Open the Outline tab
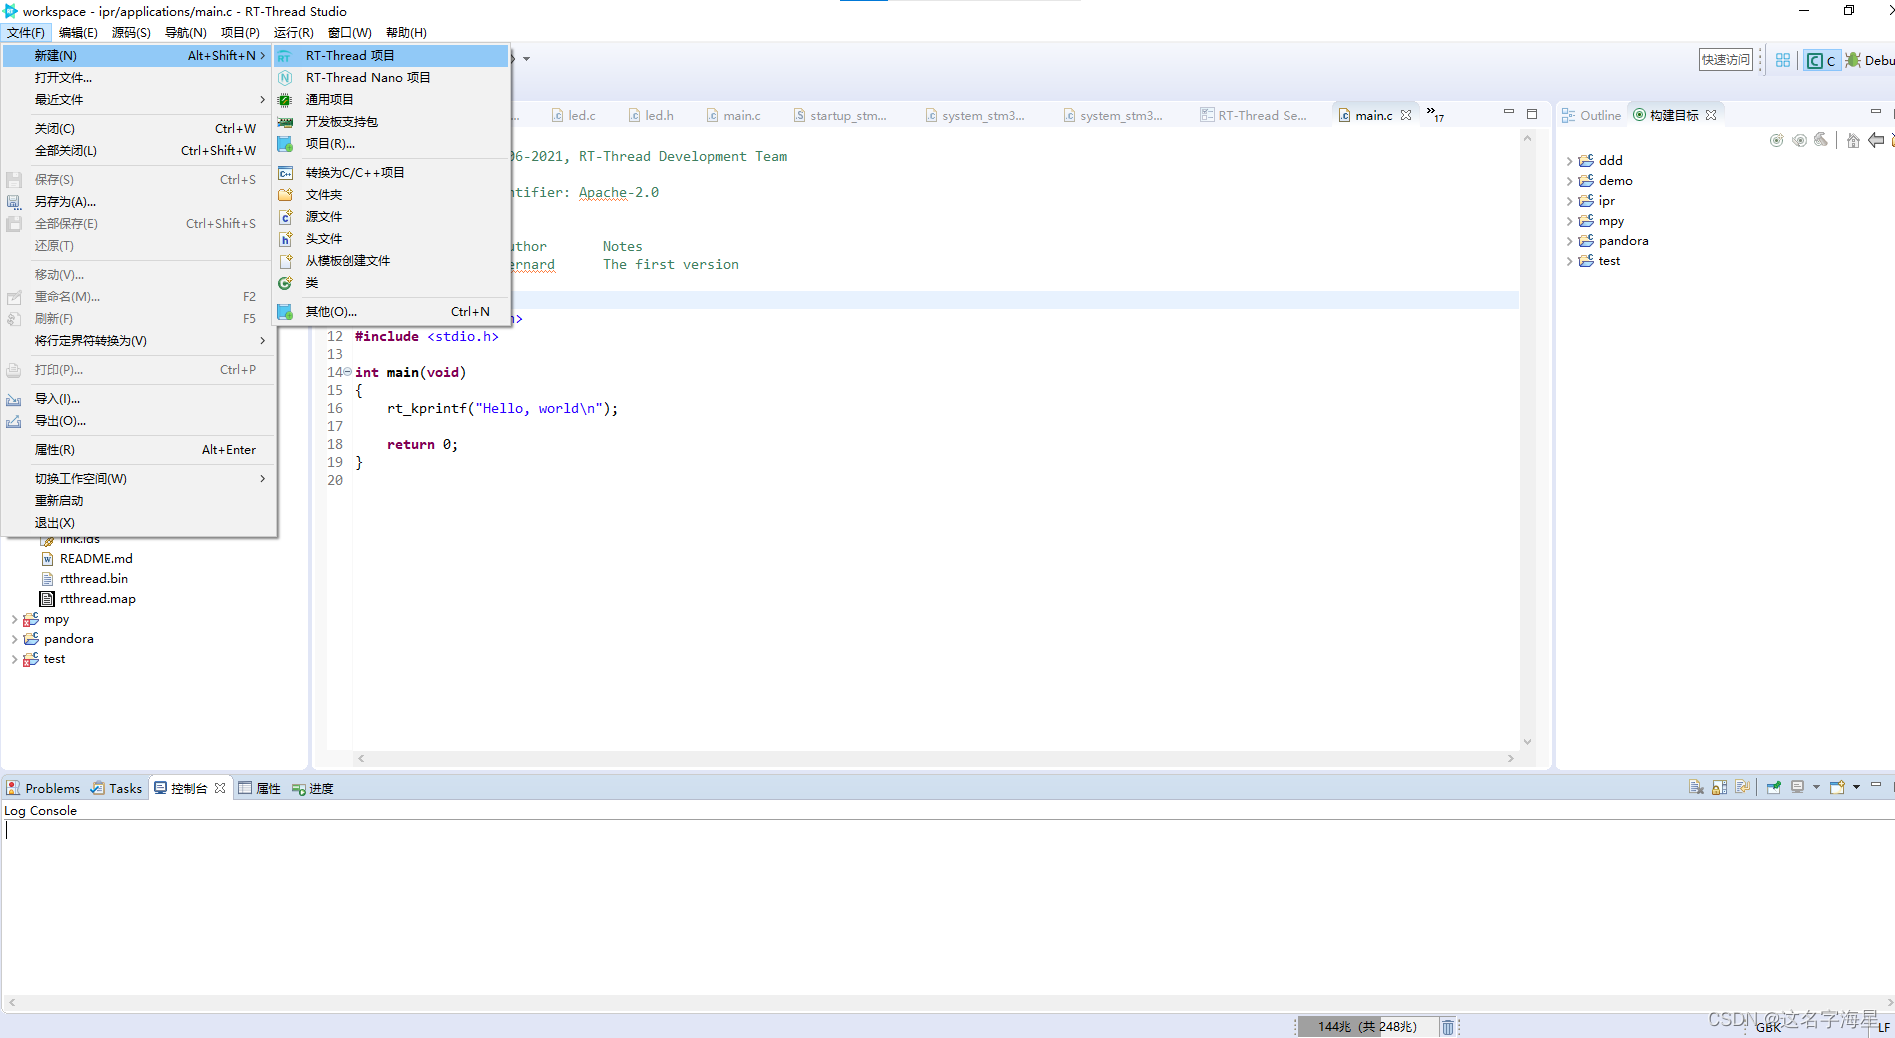Viewport: 1895px width, 1038px height. 1591,116
